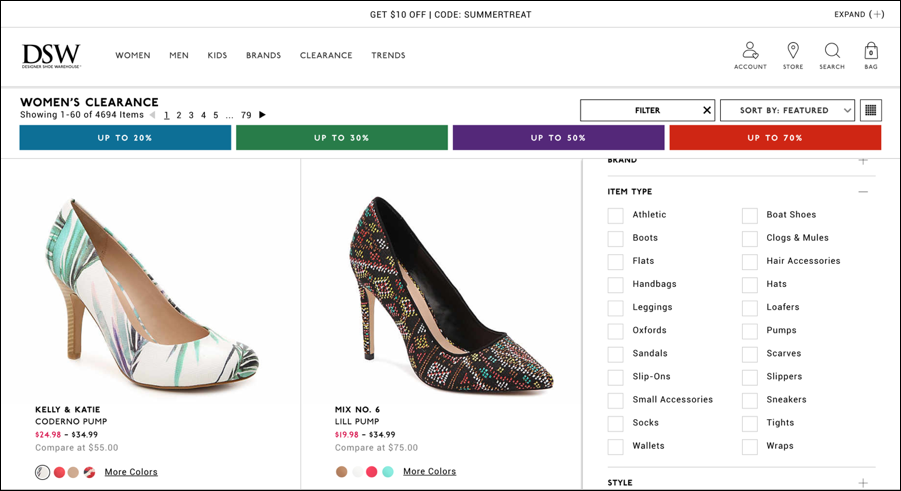Viewport: 901px width, 491px height.
Task: Collapse the Item Type section
Action: tap(863, 191)
